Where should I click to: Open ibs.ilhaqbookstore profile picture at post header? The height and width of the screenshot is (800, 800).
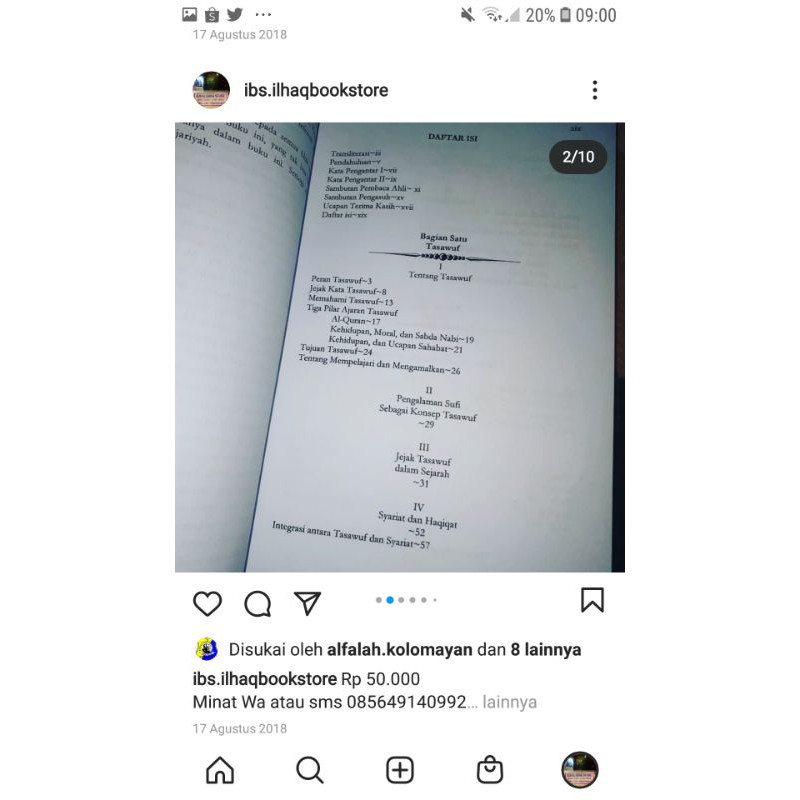[211, 90]
